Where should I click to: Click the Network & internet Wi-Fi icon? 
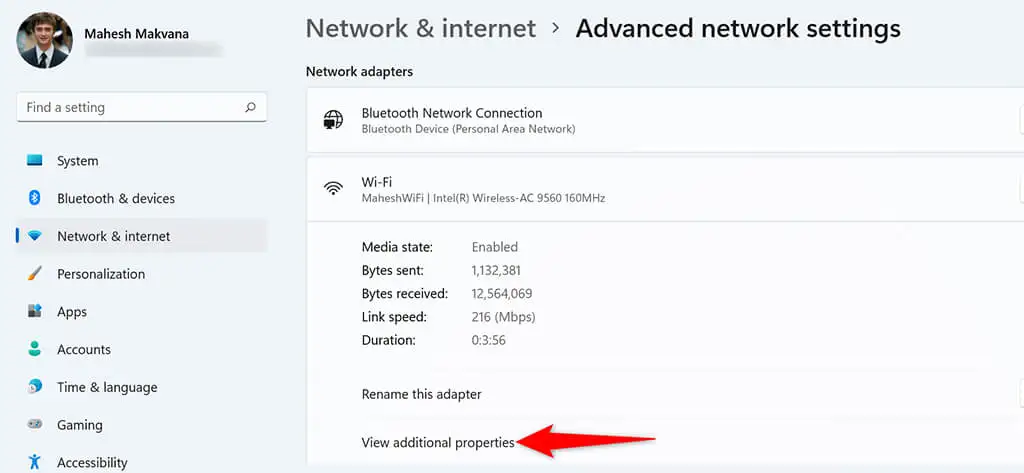click(x=35, y=236)
